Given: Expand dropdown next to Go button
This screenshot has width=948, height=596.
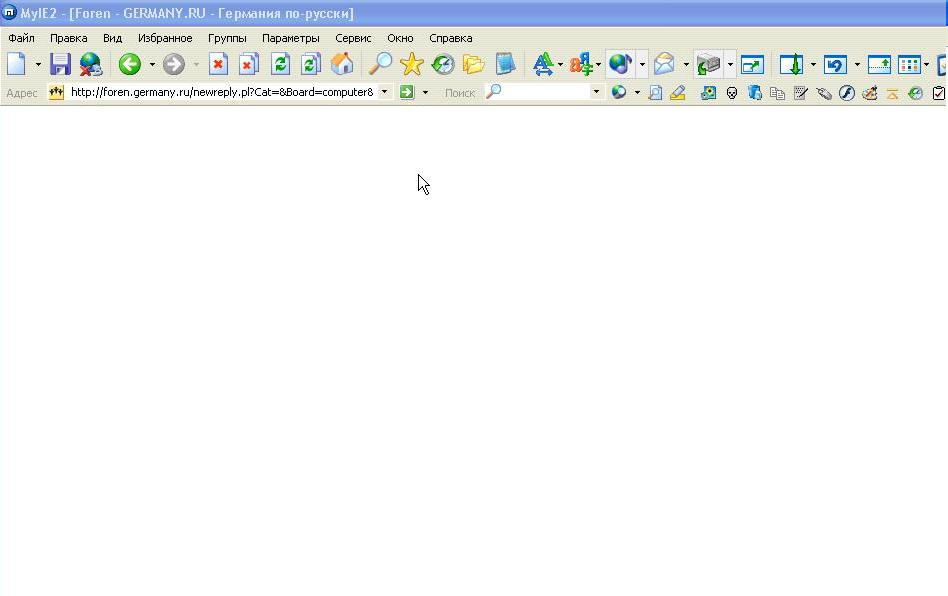Looking at the screenshot, I should 425,92.
